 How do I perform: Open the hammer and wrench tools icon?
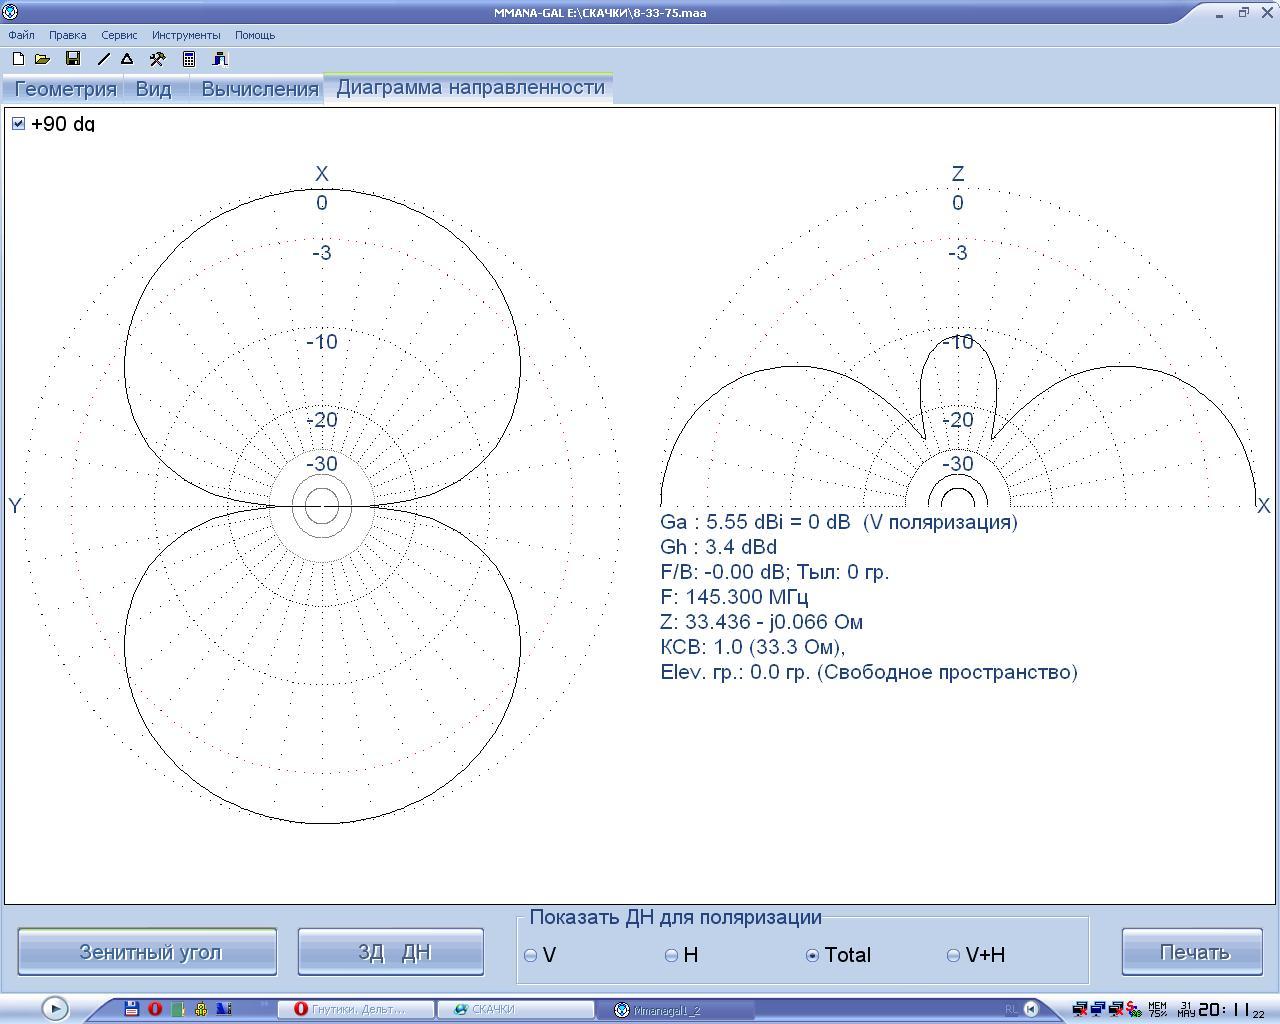157,59
